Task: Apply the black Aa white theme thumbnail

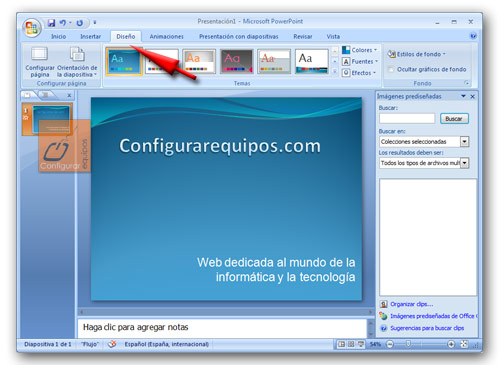Action: pos(312,61)
